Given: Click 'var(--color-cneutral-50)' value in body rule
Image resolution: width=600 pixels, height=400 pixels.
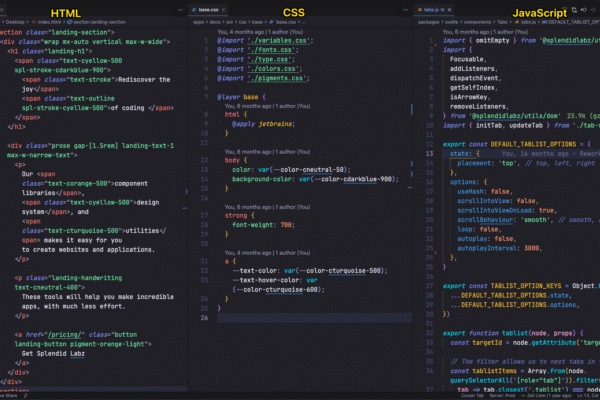Looking at the screenshot, I should (x=304, y=170).
